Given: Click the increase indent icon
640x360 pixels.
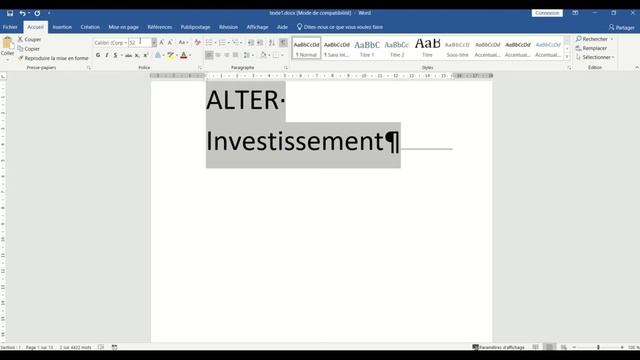Looking at the screenshot, I should [x=260, y=42].
